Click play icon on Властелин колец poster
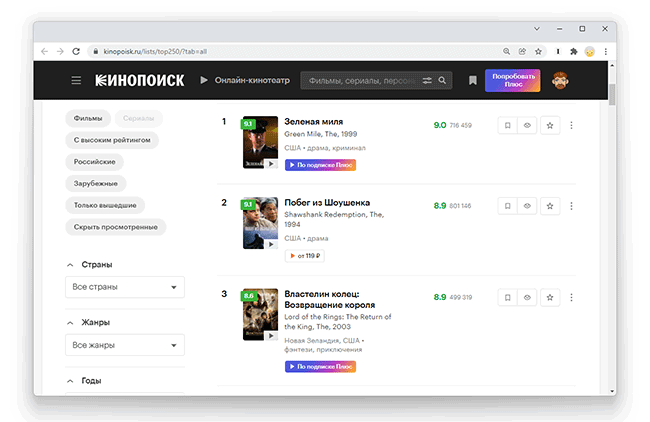 (x=271, y=336)
